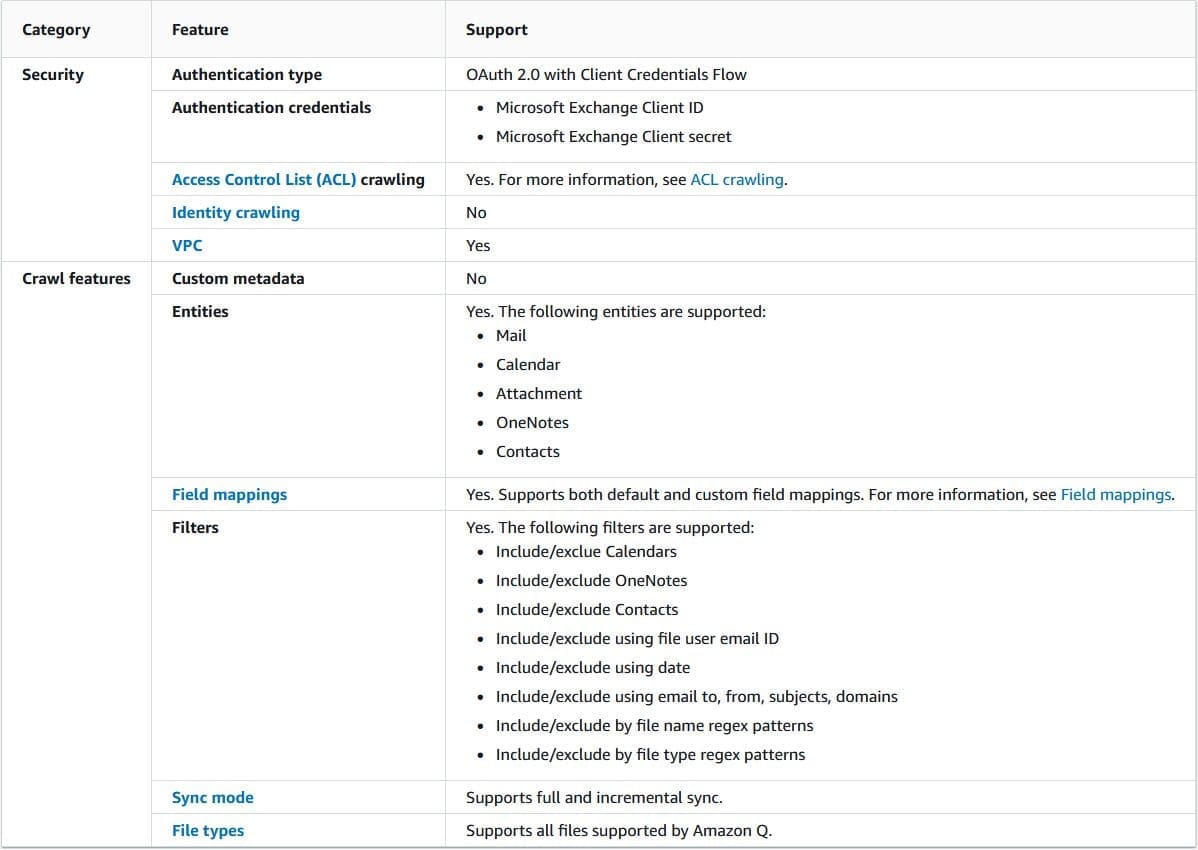This screenshot has width=1198, height=850.
Task: Open the Sync mode link
Action: tap(213, 798)
